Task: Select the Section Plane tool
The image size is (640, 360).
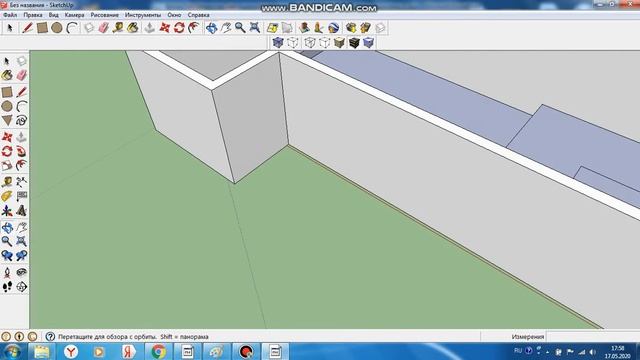Action: point(22,287)
